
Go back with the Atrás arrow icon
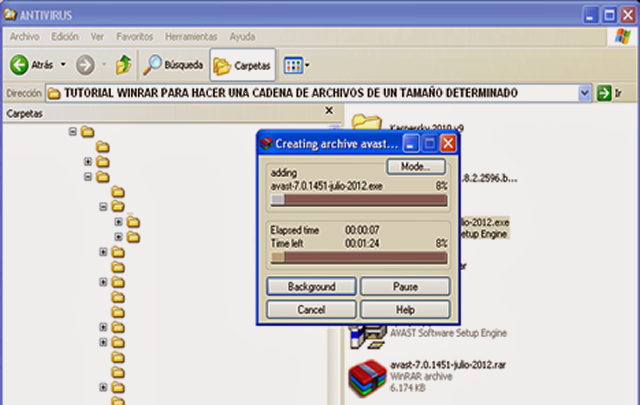click(19, 65)
